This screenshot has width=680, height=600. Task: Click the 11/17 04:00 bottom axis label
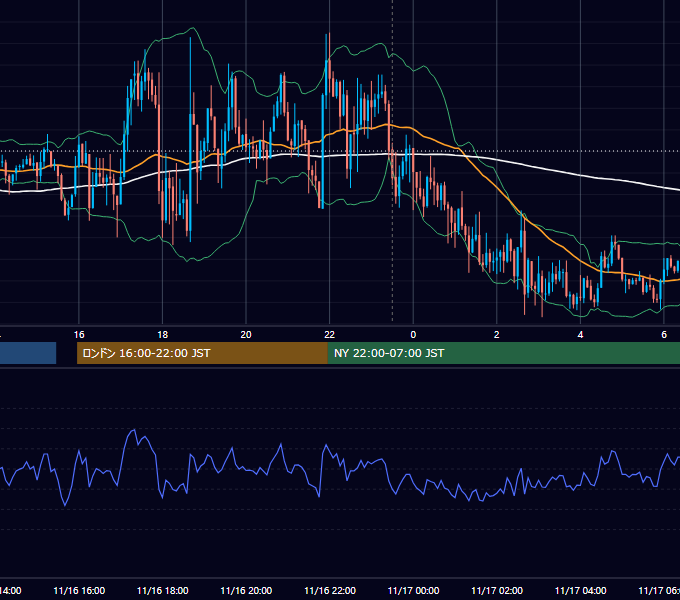pos(580,590)
